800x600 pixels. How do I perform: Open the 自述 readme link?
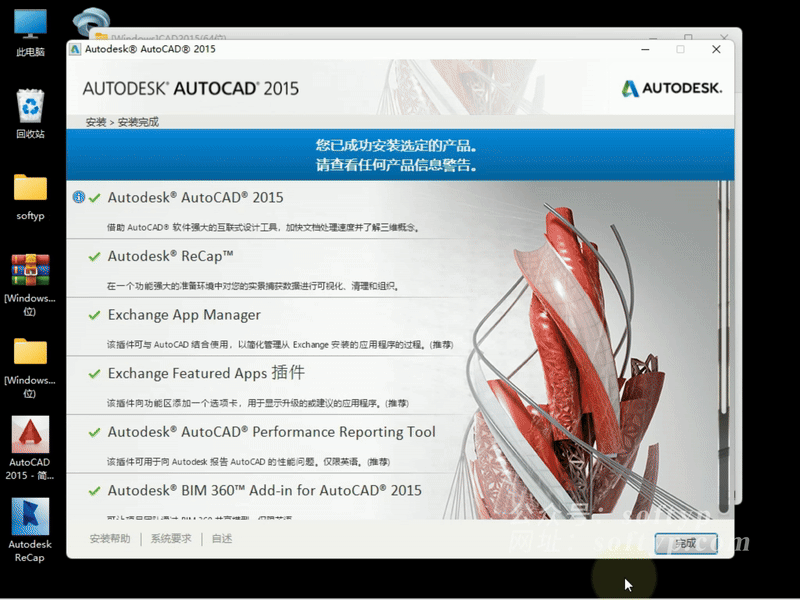click(x=222, y=539)
